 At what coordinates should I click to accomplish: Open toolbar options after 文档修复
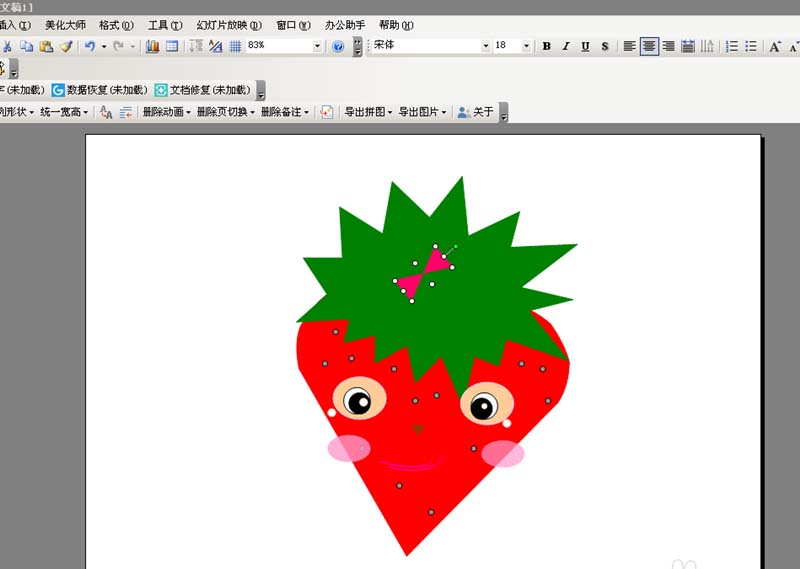(x=261, y=90)
